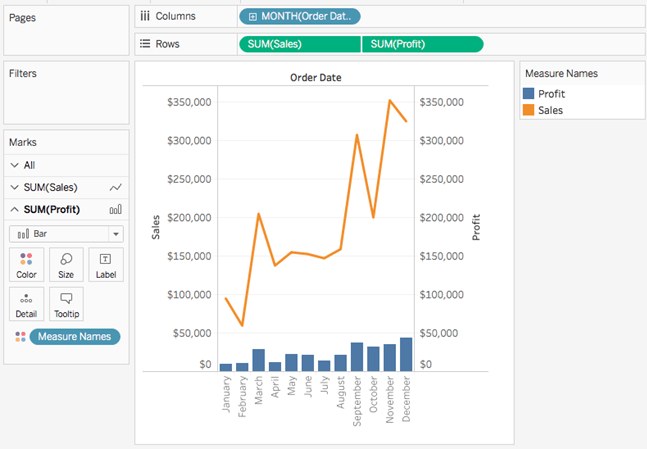The width and height of the screenshot is (647, 449).
Task: Click the December profit bar
Action: pos(406,355)
